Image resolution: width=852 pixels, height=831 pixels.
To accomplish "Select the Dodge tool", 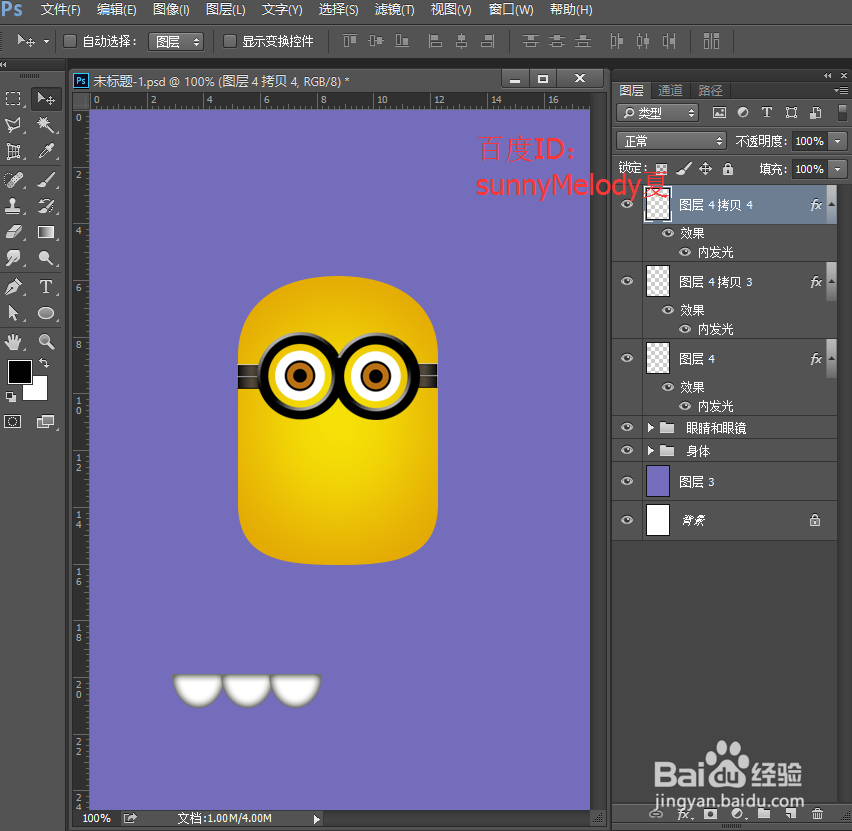I will (46, 258).
